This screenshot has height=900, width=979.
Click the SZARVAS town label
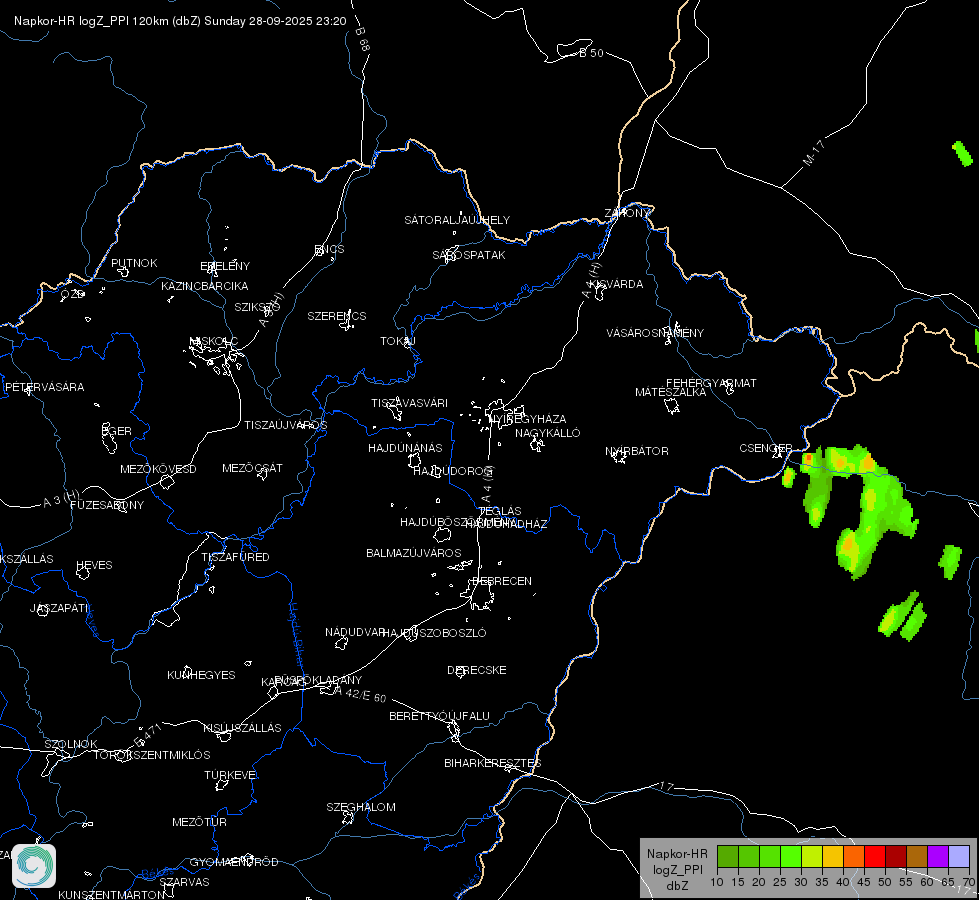click(184, 882)
